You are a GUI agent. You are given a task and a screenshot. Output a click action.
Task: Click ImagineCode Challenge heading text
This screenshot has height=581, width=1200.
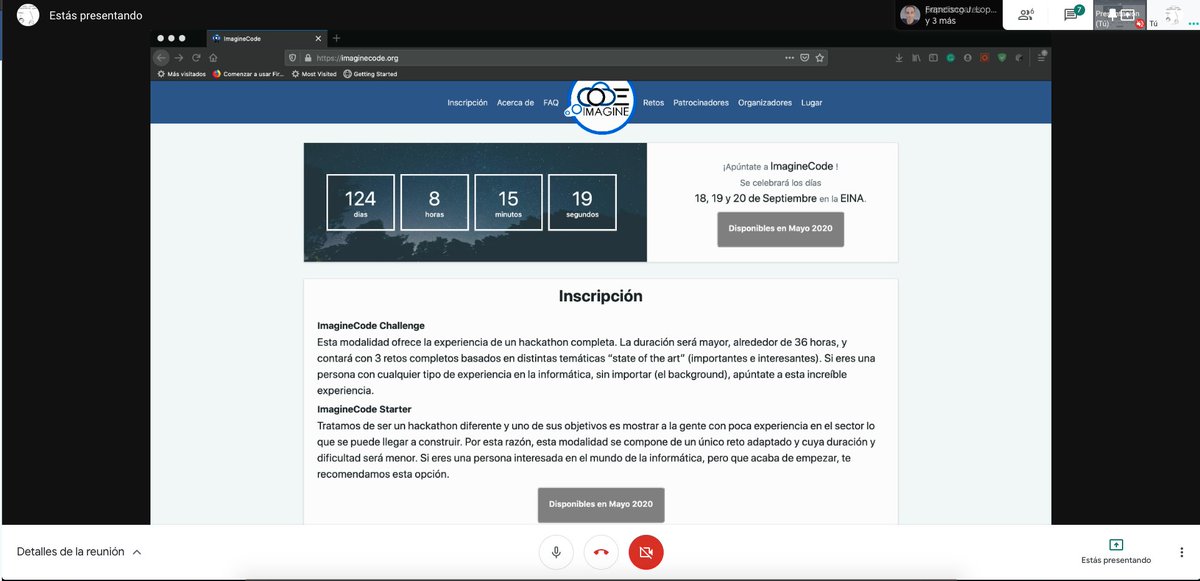pyautogui.click(x=371, y=326)
